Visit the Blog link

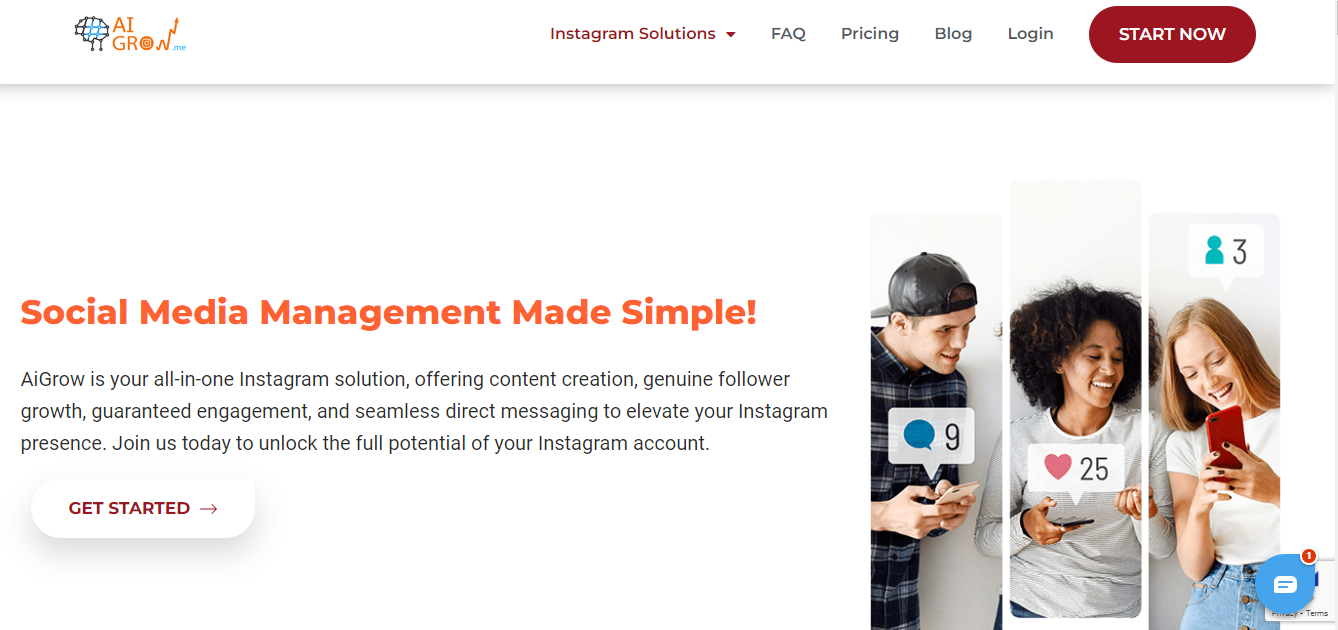pyautogui.click(x=953, y=34)
